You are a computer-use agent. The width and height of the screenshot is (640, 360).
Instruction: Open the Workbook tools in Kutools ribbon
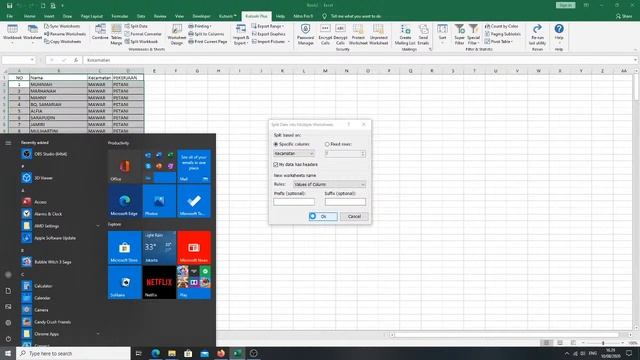coord(12,33)
